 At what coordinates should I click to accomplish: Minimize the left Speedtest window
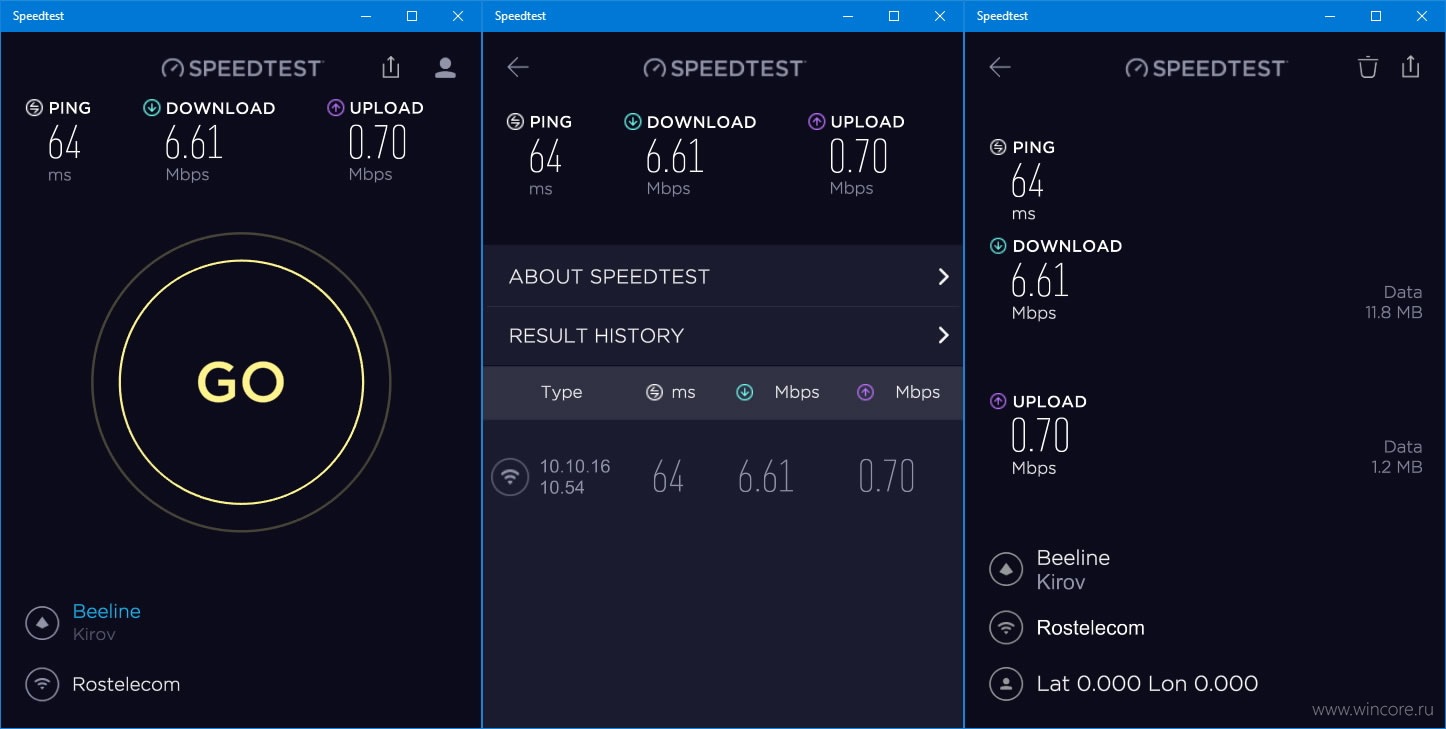click(x=366, y=16)
